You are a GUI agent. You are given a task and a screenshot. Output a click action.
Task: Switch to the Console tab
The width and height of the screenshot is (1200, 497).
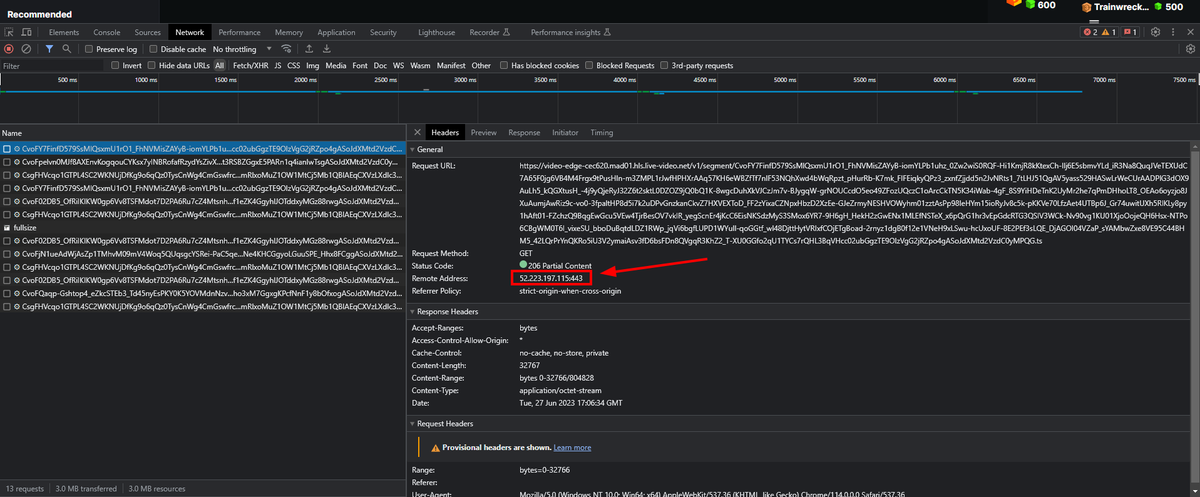[107, 32]
